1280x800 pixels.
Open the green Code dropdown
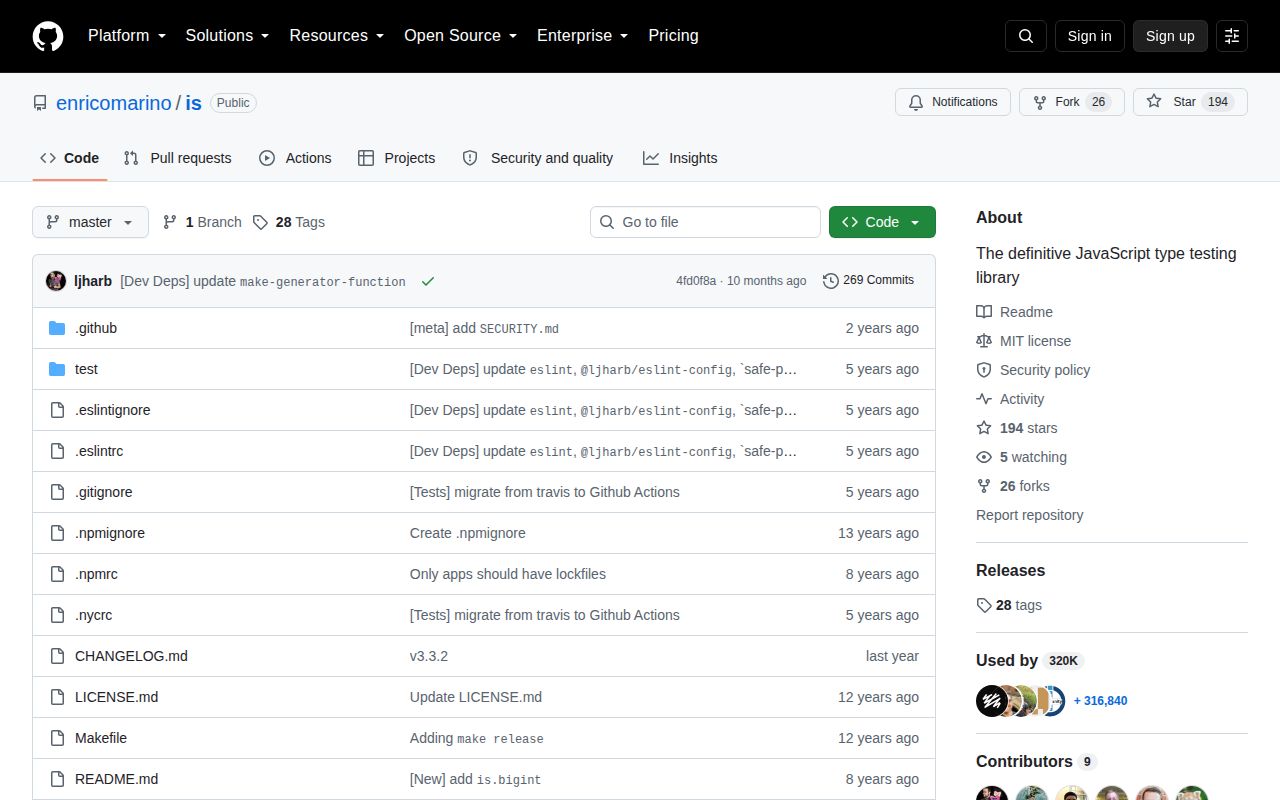click(882, 222)
